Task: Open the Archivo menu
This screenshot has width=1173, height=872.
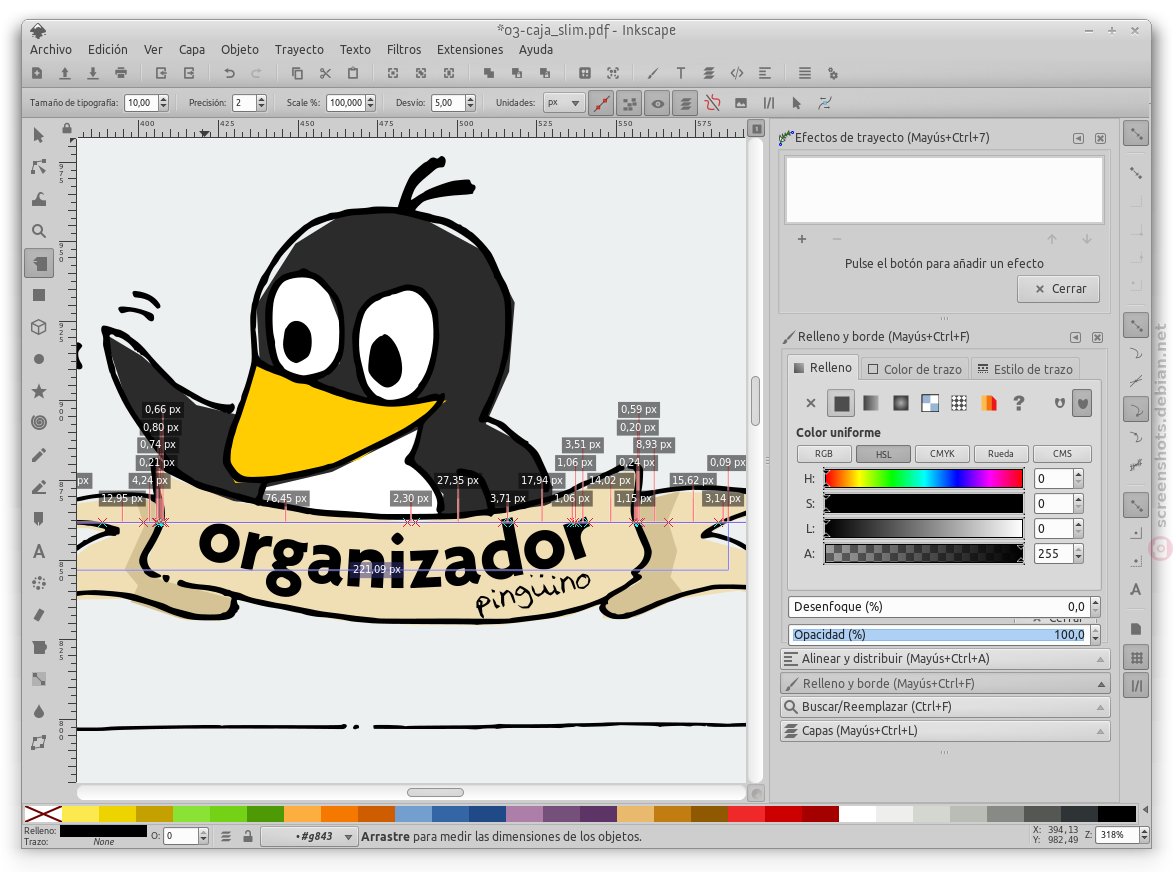Action: pyautogui.click(x=51, y=49)
